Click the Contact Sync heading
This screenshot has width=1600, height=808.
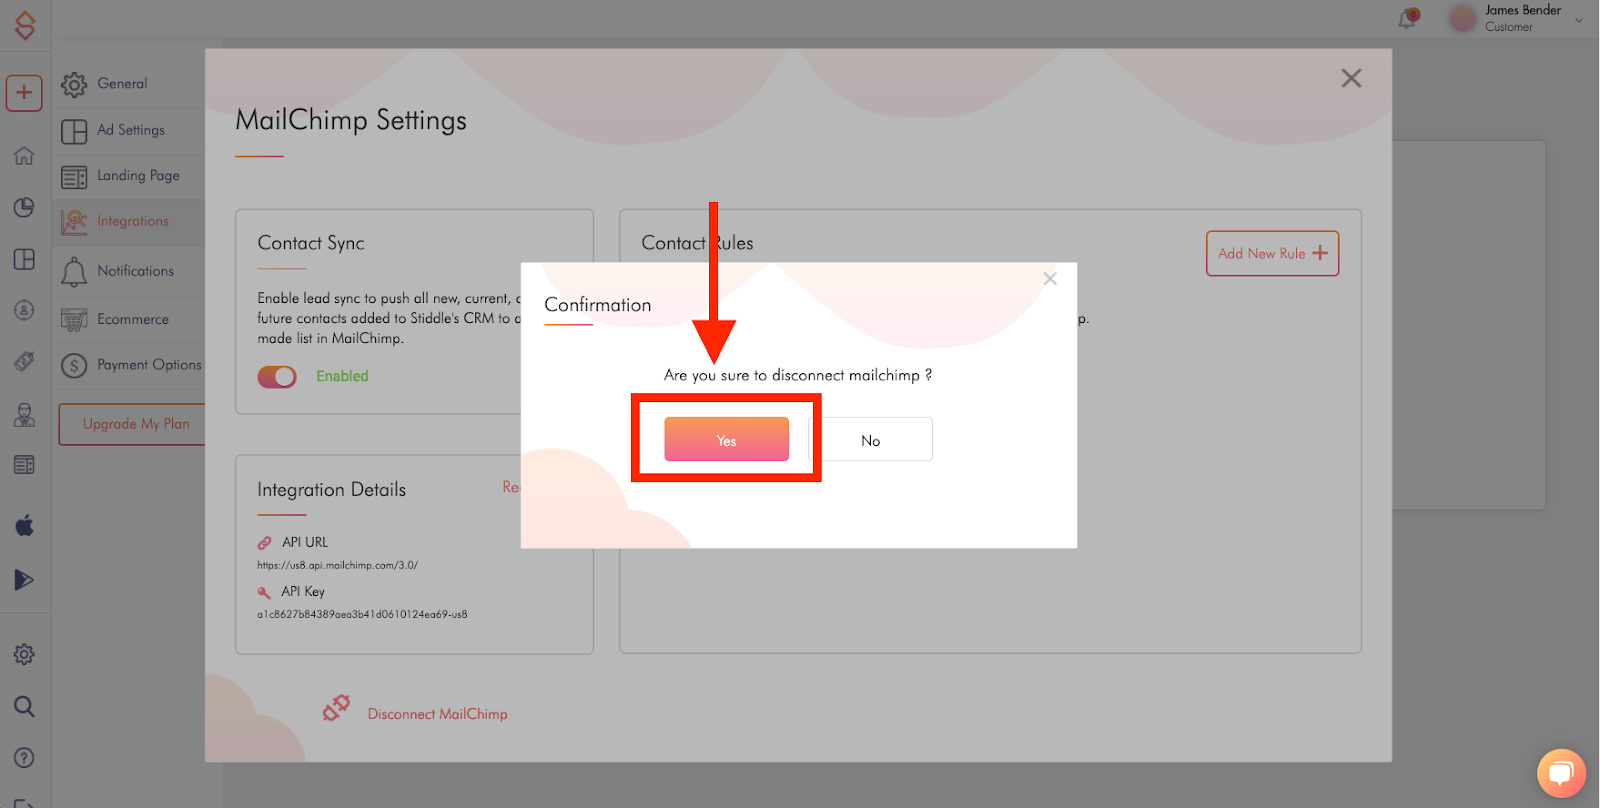point(311,243)
